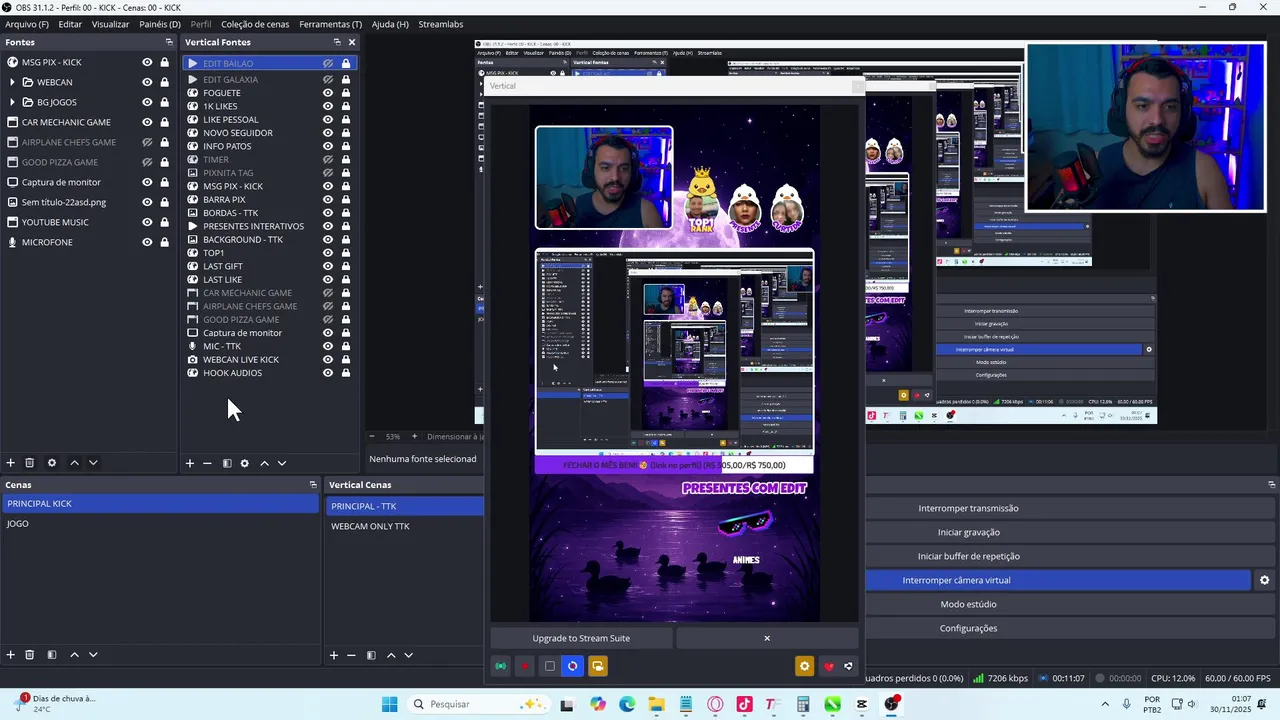Open TikTok in Windows taskbar
The image size is (1280, 720).
[x=744, y=704]
